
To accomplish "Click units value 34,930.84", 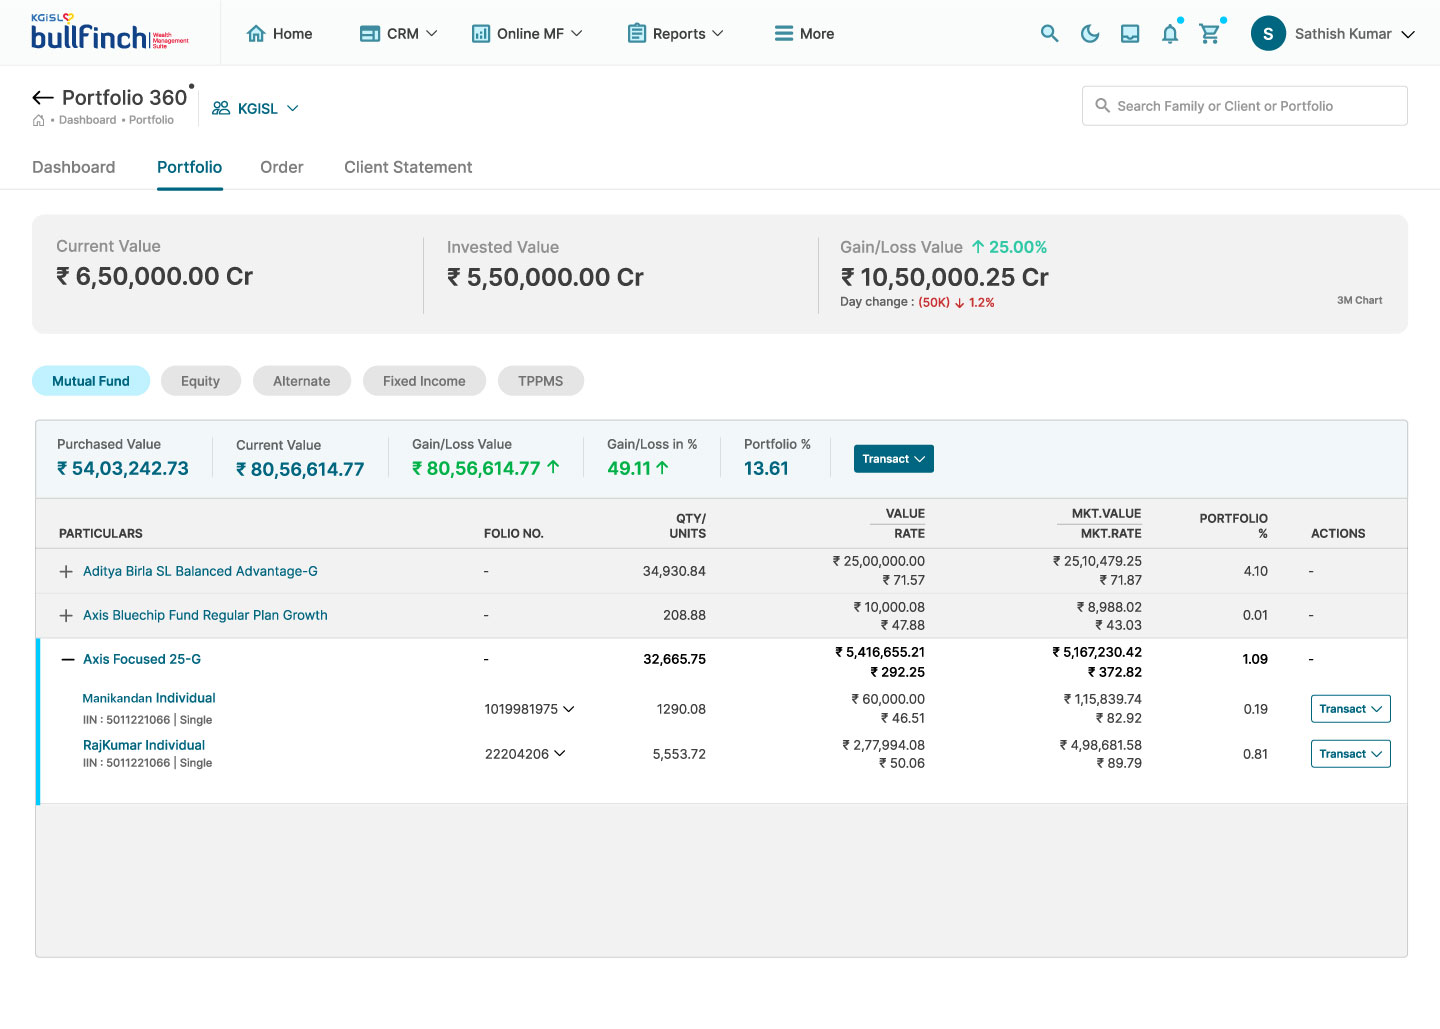I will [674, 571].
